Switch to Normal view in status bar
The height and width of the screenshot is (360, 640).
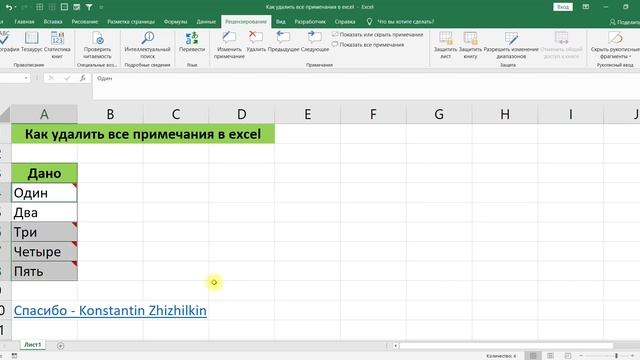click(533, 356)
